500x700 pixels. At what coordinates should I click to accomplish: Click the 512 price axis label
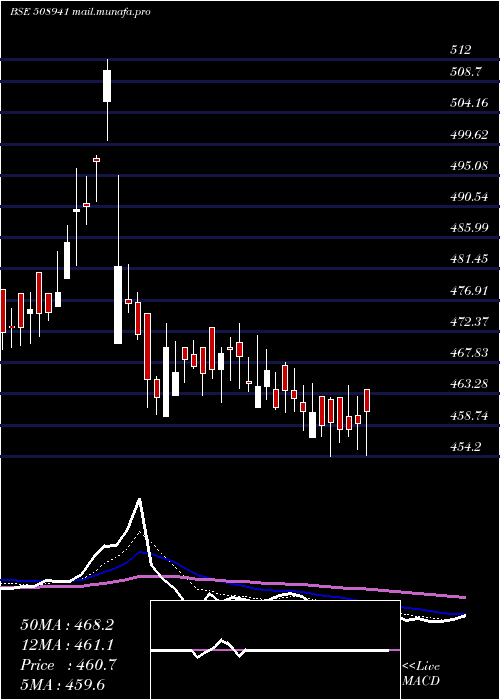tap(460, 50)
